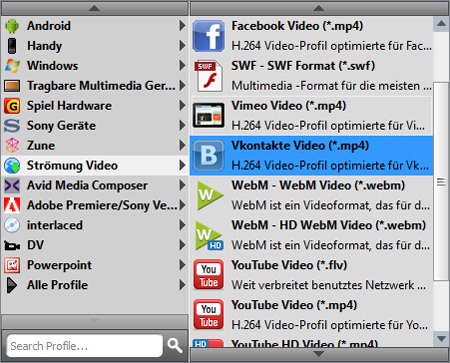Click the Handy phone icon
Image resolution: width=450 pixels, height=363 pixels.
click(x=12, y=46)
